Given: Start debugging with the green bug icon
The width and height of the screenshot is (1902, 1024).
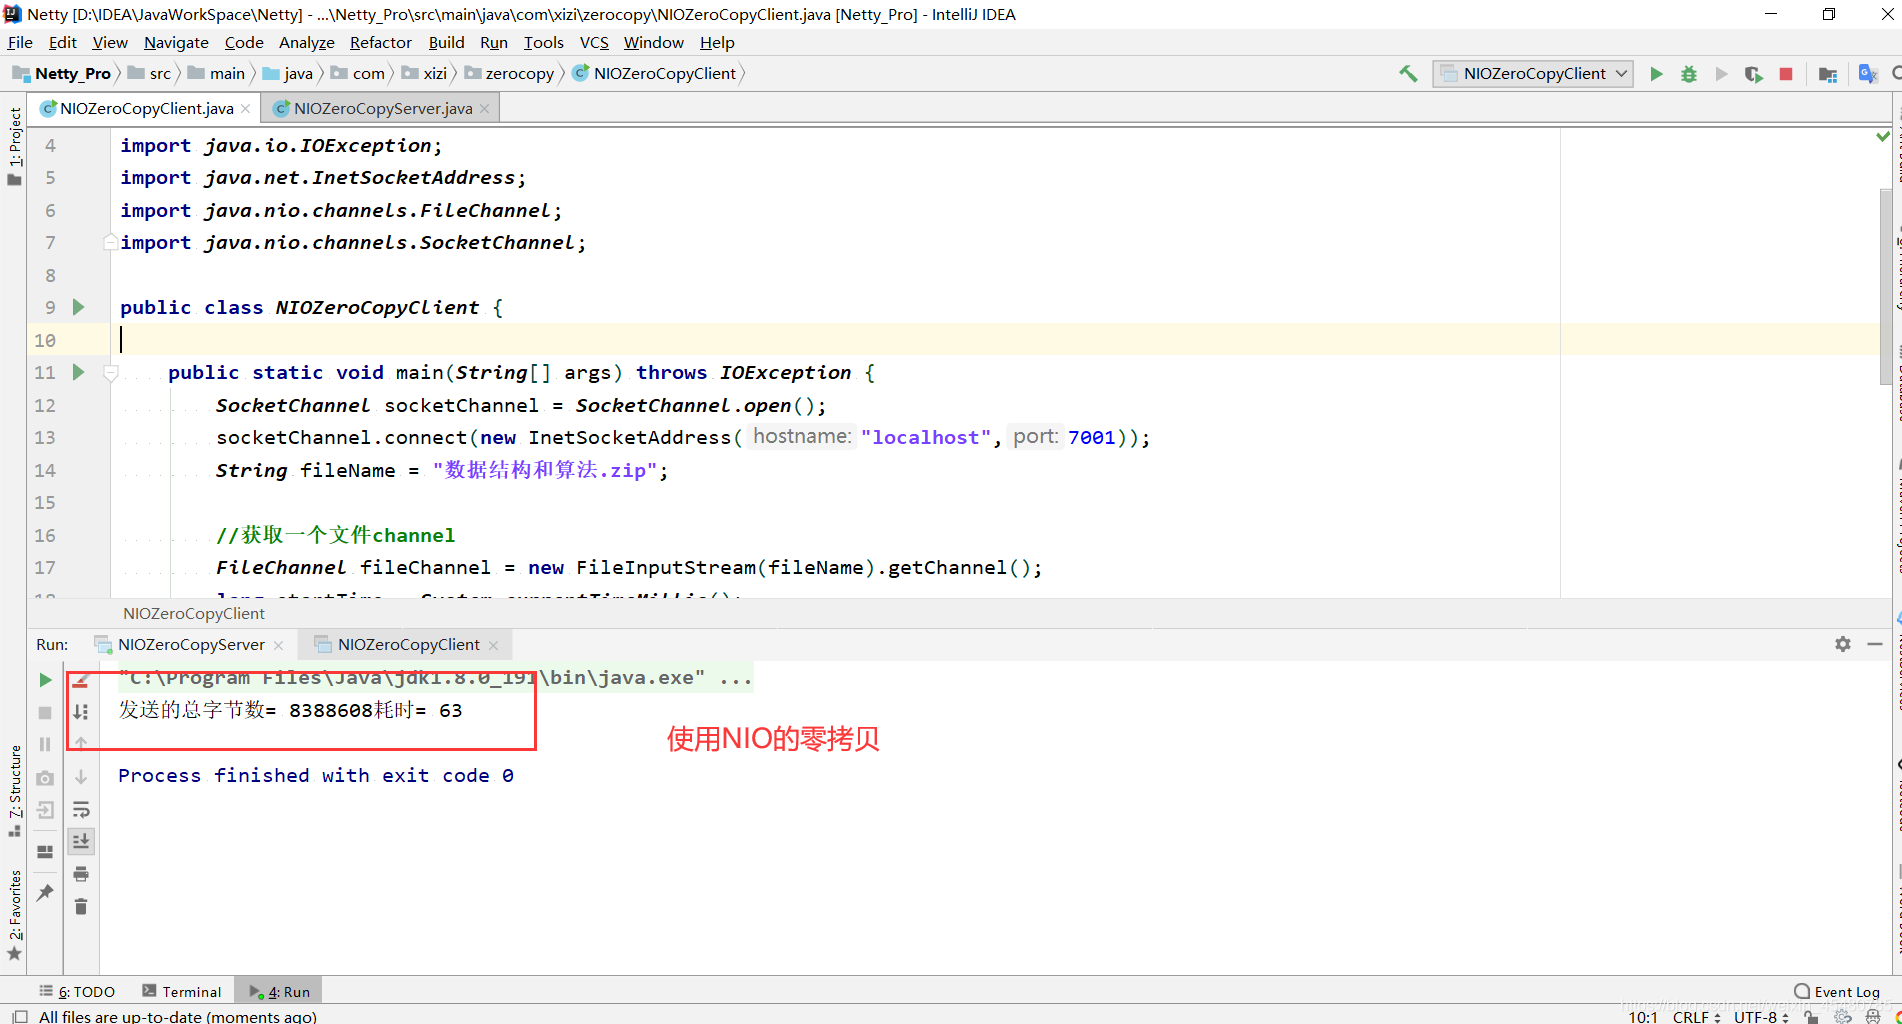Looking at the screenshot, I should click(1689, 74).
